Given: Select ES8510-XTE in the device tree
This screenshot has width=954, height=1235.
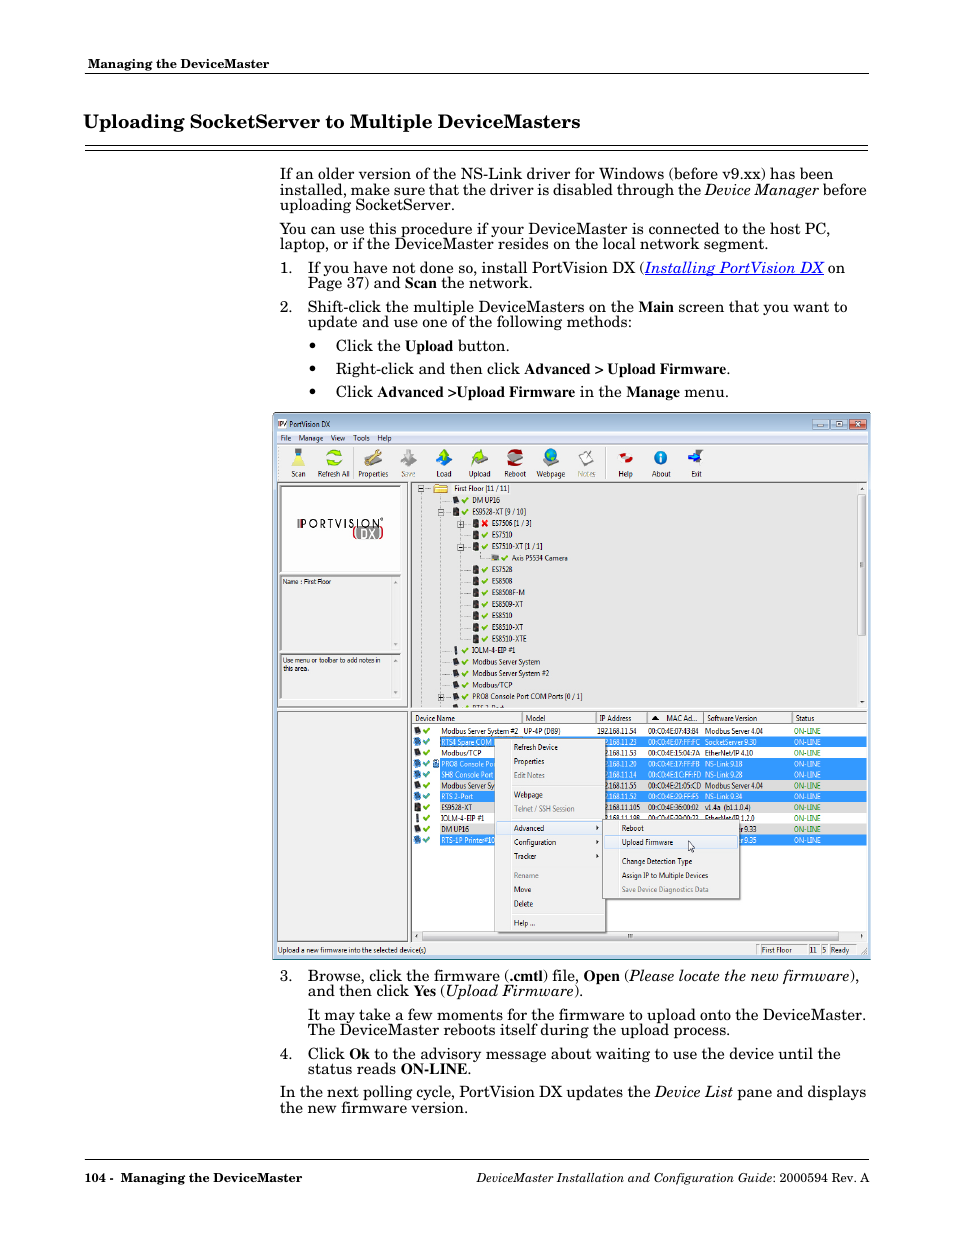Looking at the screenshot, I should (509, 638).
